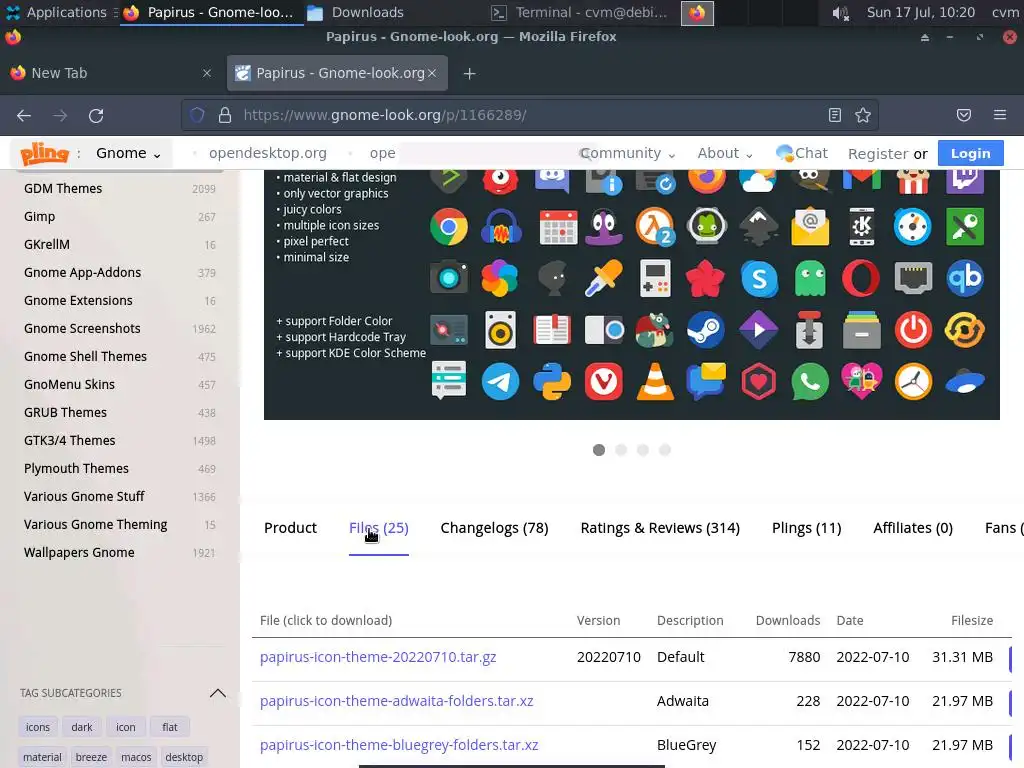Select the fourth carousel dot
Viewport: 1024px width, 768px height.
click(x=665, y=450)
